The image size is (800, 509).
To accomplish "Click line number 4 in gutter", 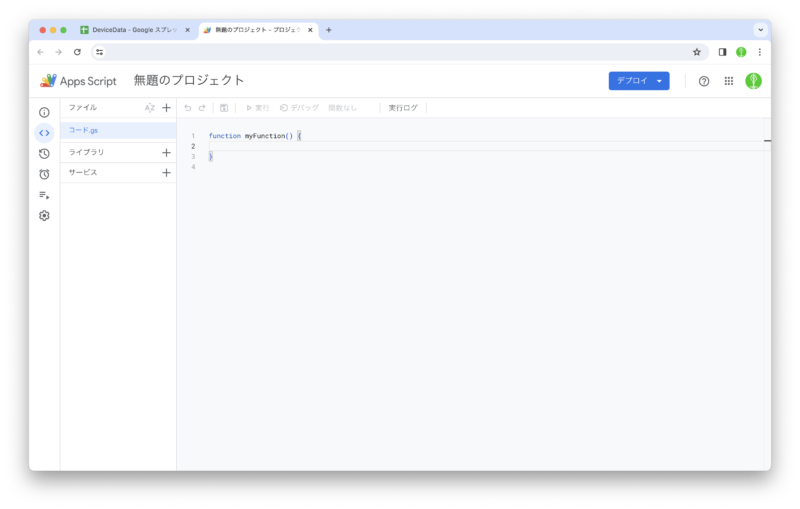I will [x=193, y=167].
